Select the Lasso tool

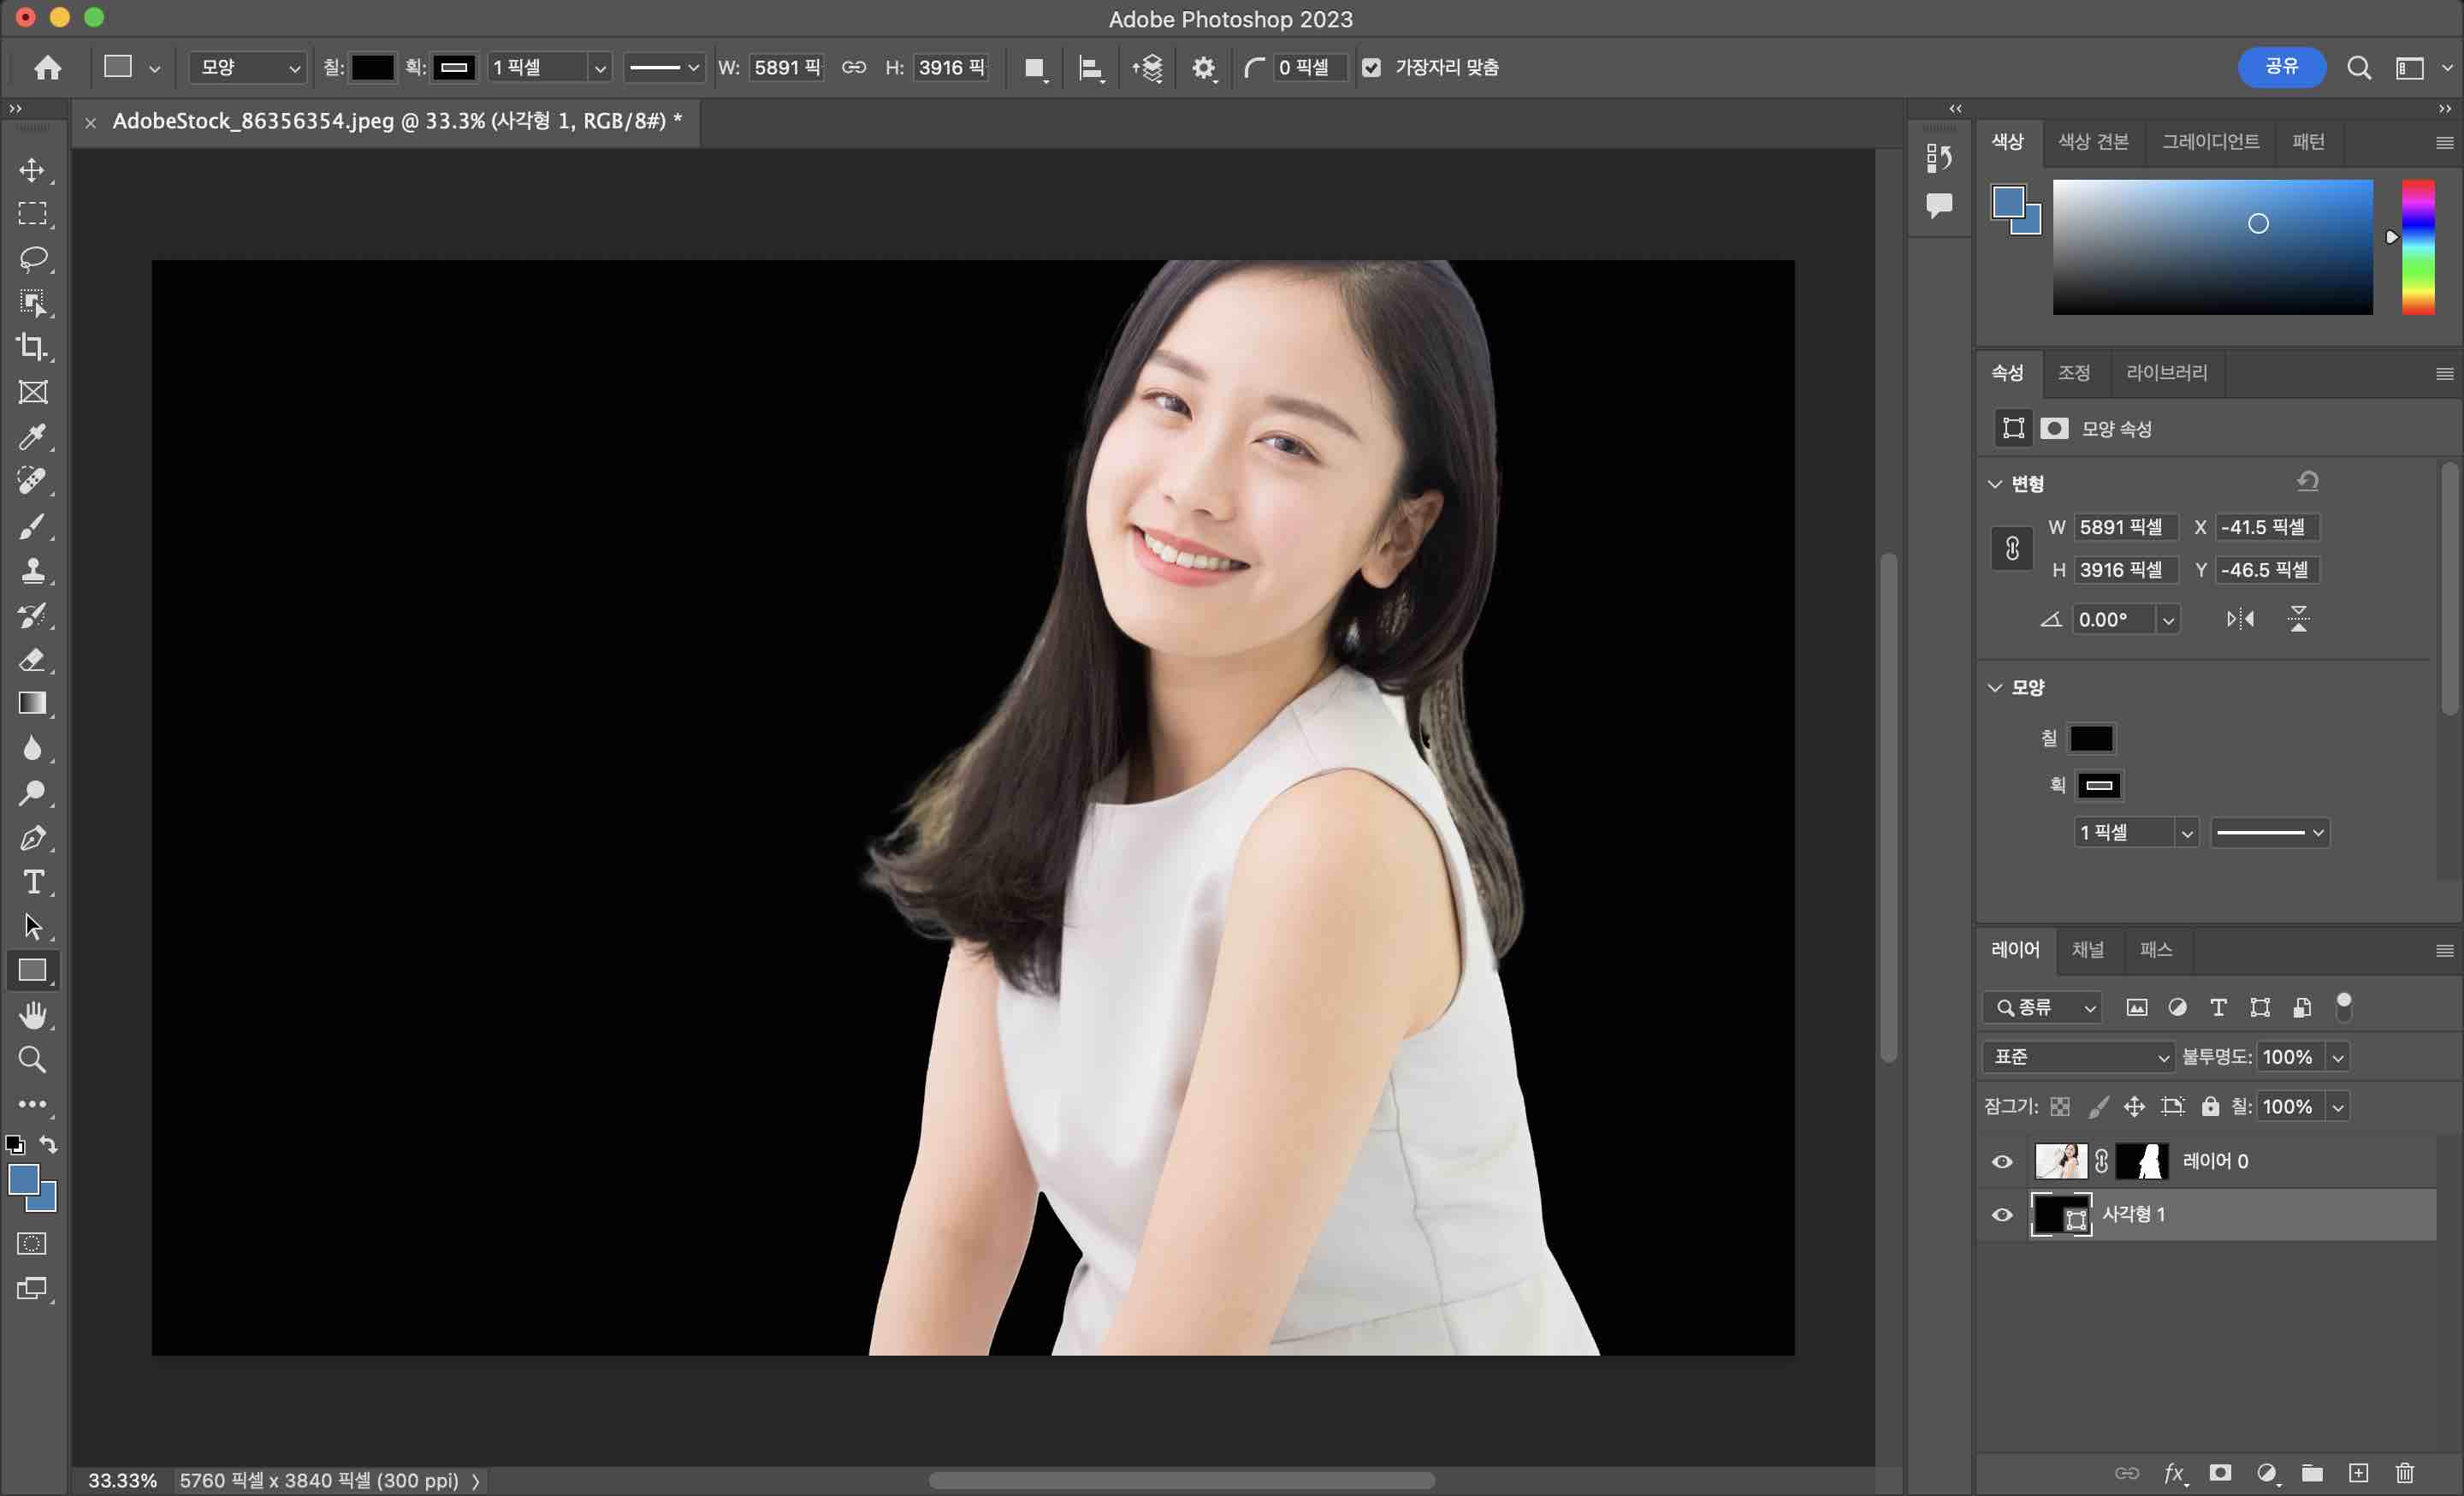pos(32,258)
